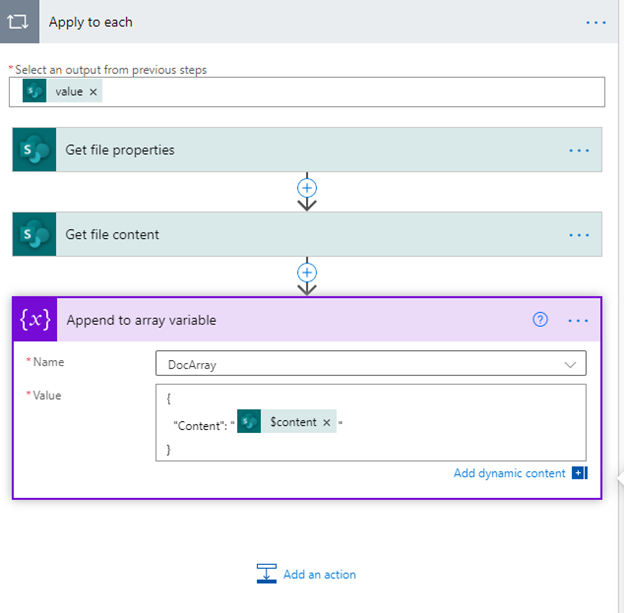624x613 pixels.
Task: Open Get file content options menu
Action: tap(579, 235)
